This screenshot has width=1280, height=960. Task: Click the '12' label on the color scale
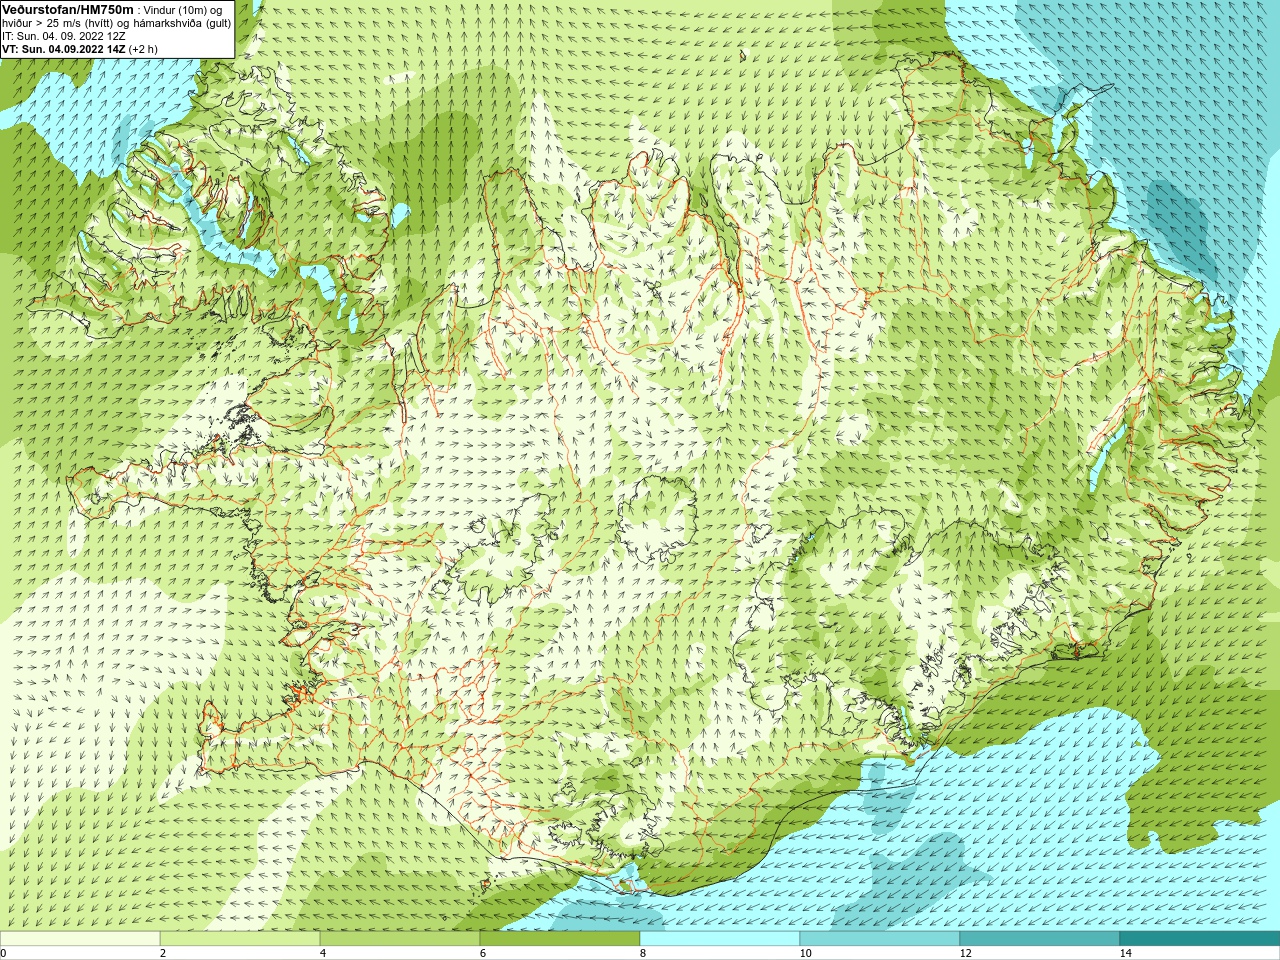pyautogui.click(x=965, y=953)
